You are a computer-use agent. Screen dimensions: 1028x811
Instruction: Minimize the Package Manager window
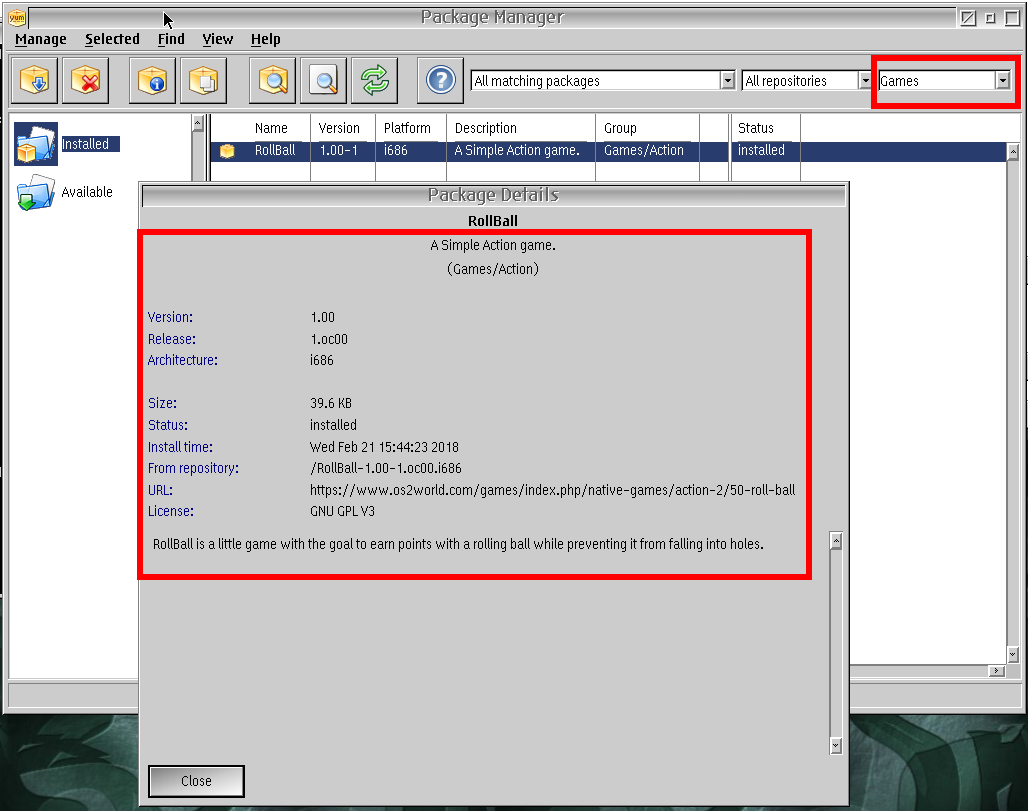(x=991, y=18)
